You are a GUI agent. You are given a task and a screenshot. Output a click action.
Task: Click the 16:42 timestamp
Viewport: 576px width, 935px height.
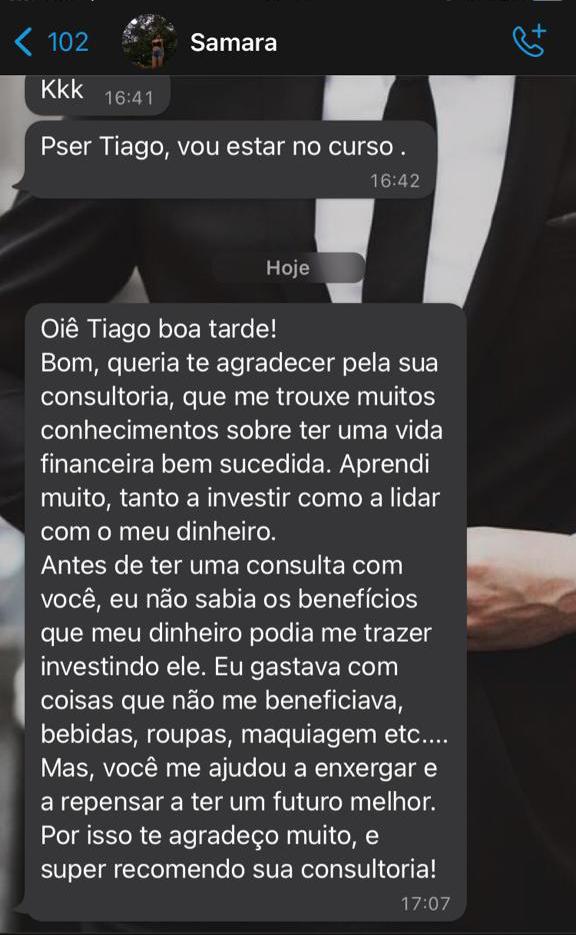point(395,181)
